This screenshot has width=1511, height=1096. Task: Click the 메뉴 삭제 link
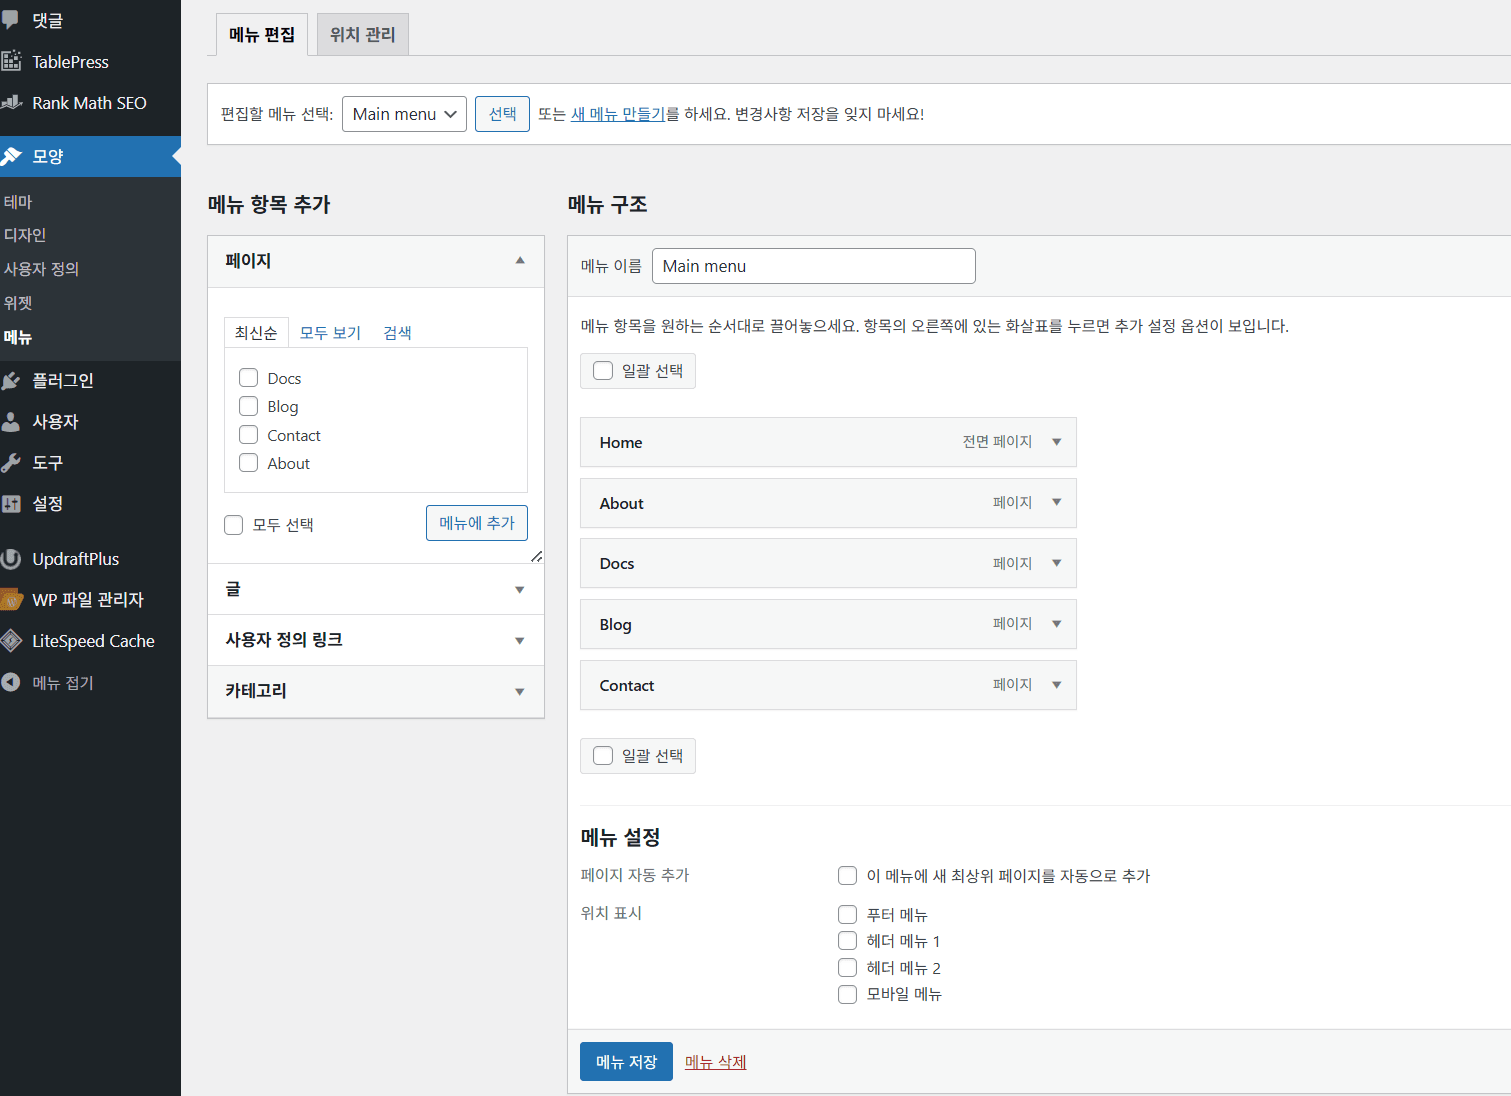(715, 1062)
